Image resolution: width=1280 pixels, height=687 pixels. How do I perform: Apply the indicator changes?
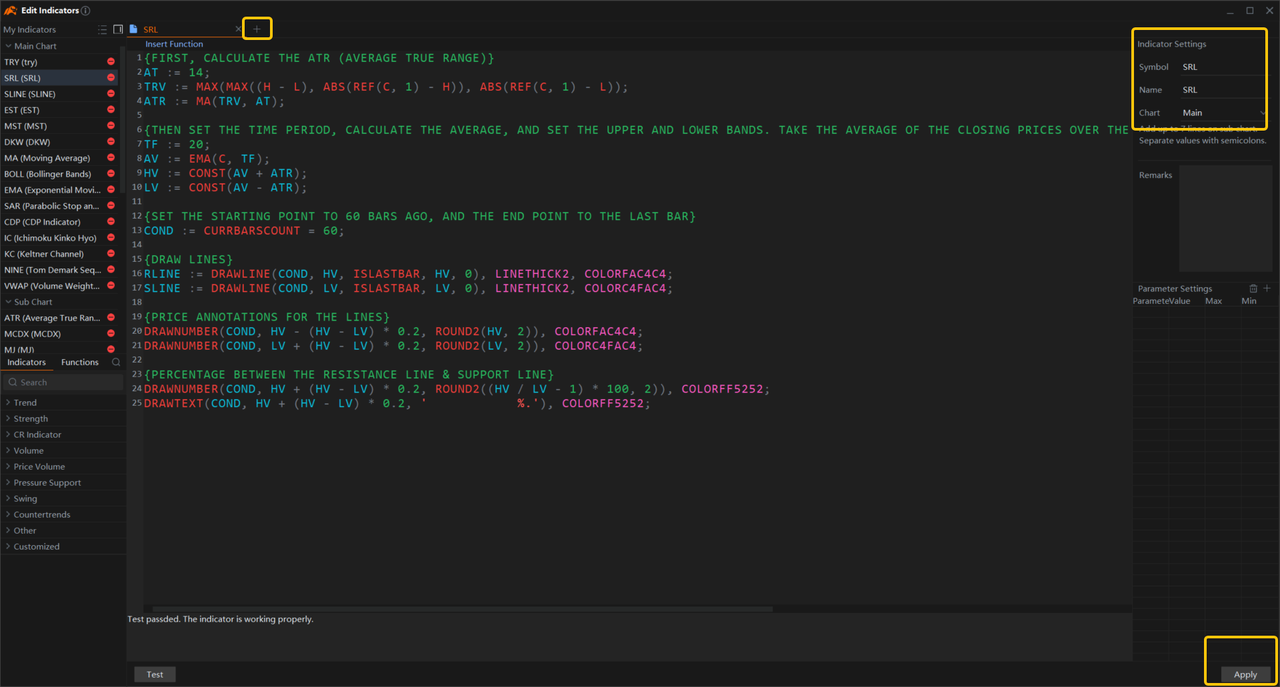point(1245,674)
